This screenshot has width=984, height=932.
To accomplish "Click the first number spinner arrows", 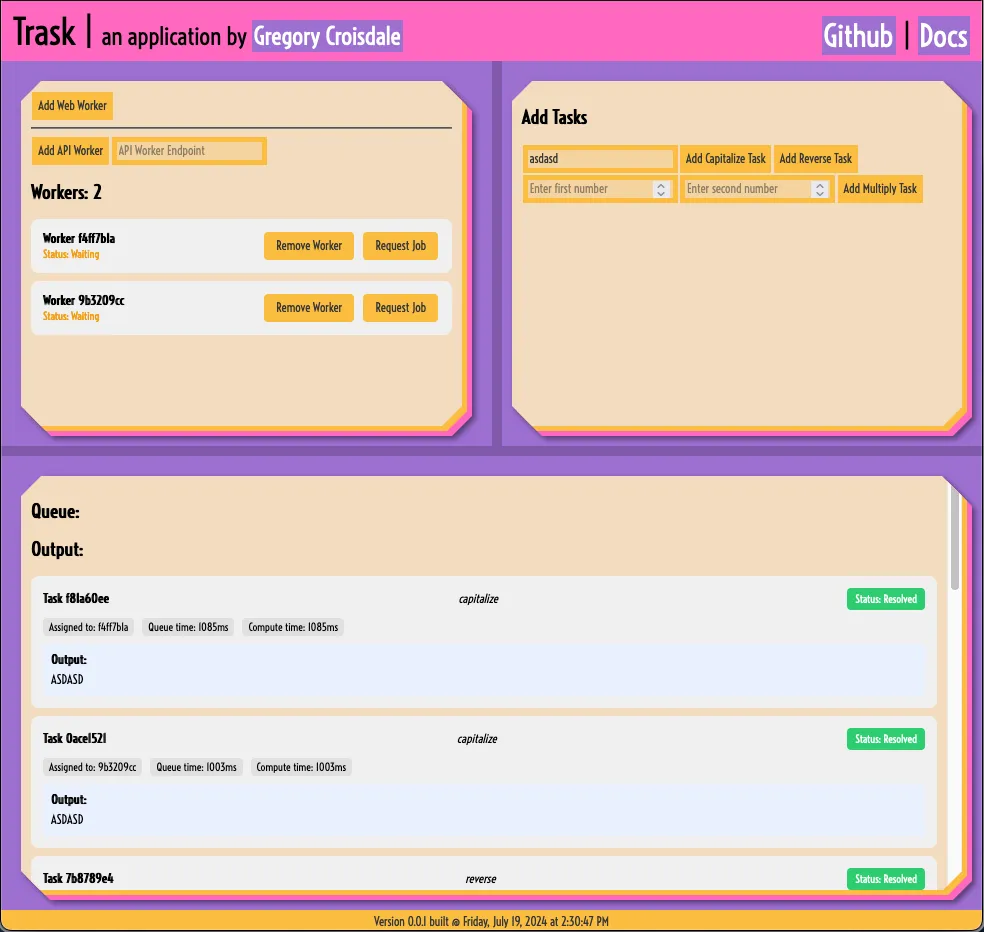I will (x=660, y=189).
